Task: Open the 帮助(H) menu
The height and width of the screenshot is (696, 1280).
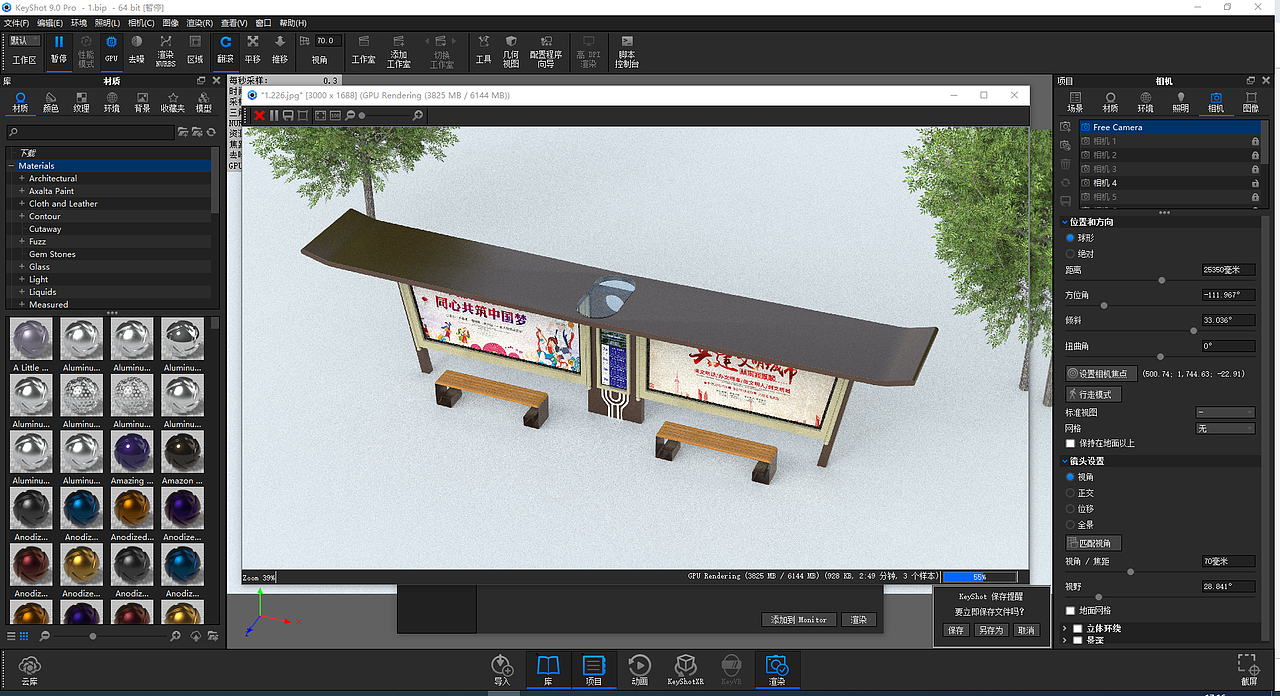Action: pos(293,22)
